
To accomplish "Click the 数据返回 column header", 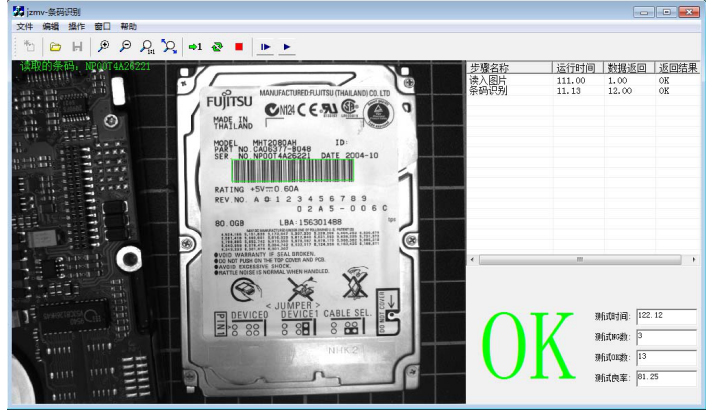I will [629, 68].
